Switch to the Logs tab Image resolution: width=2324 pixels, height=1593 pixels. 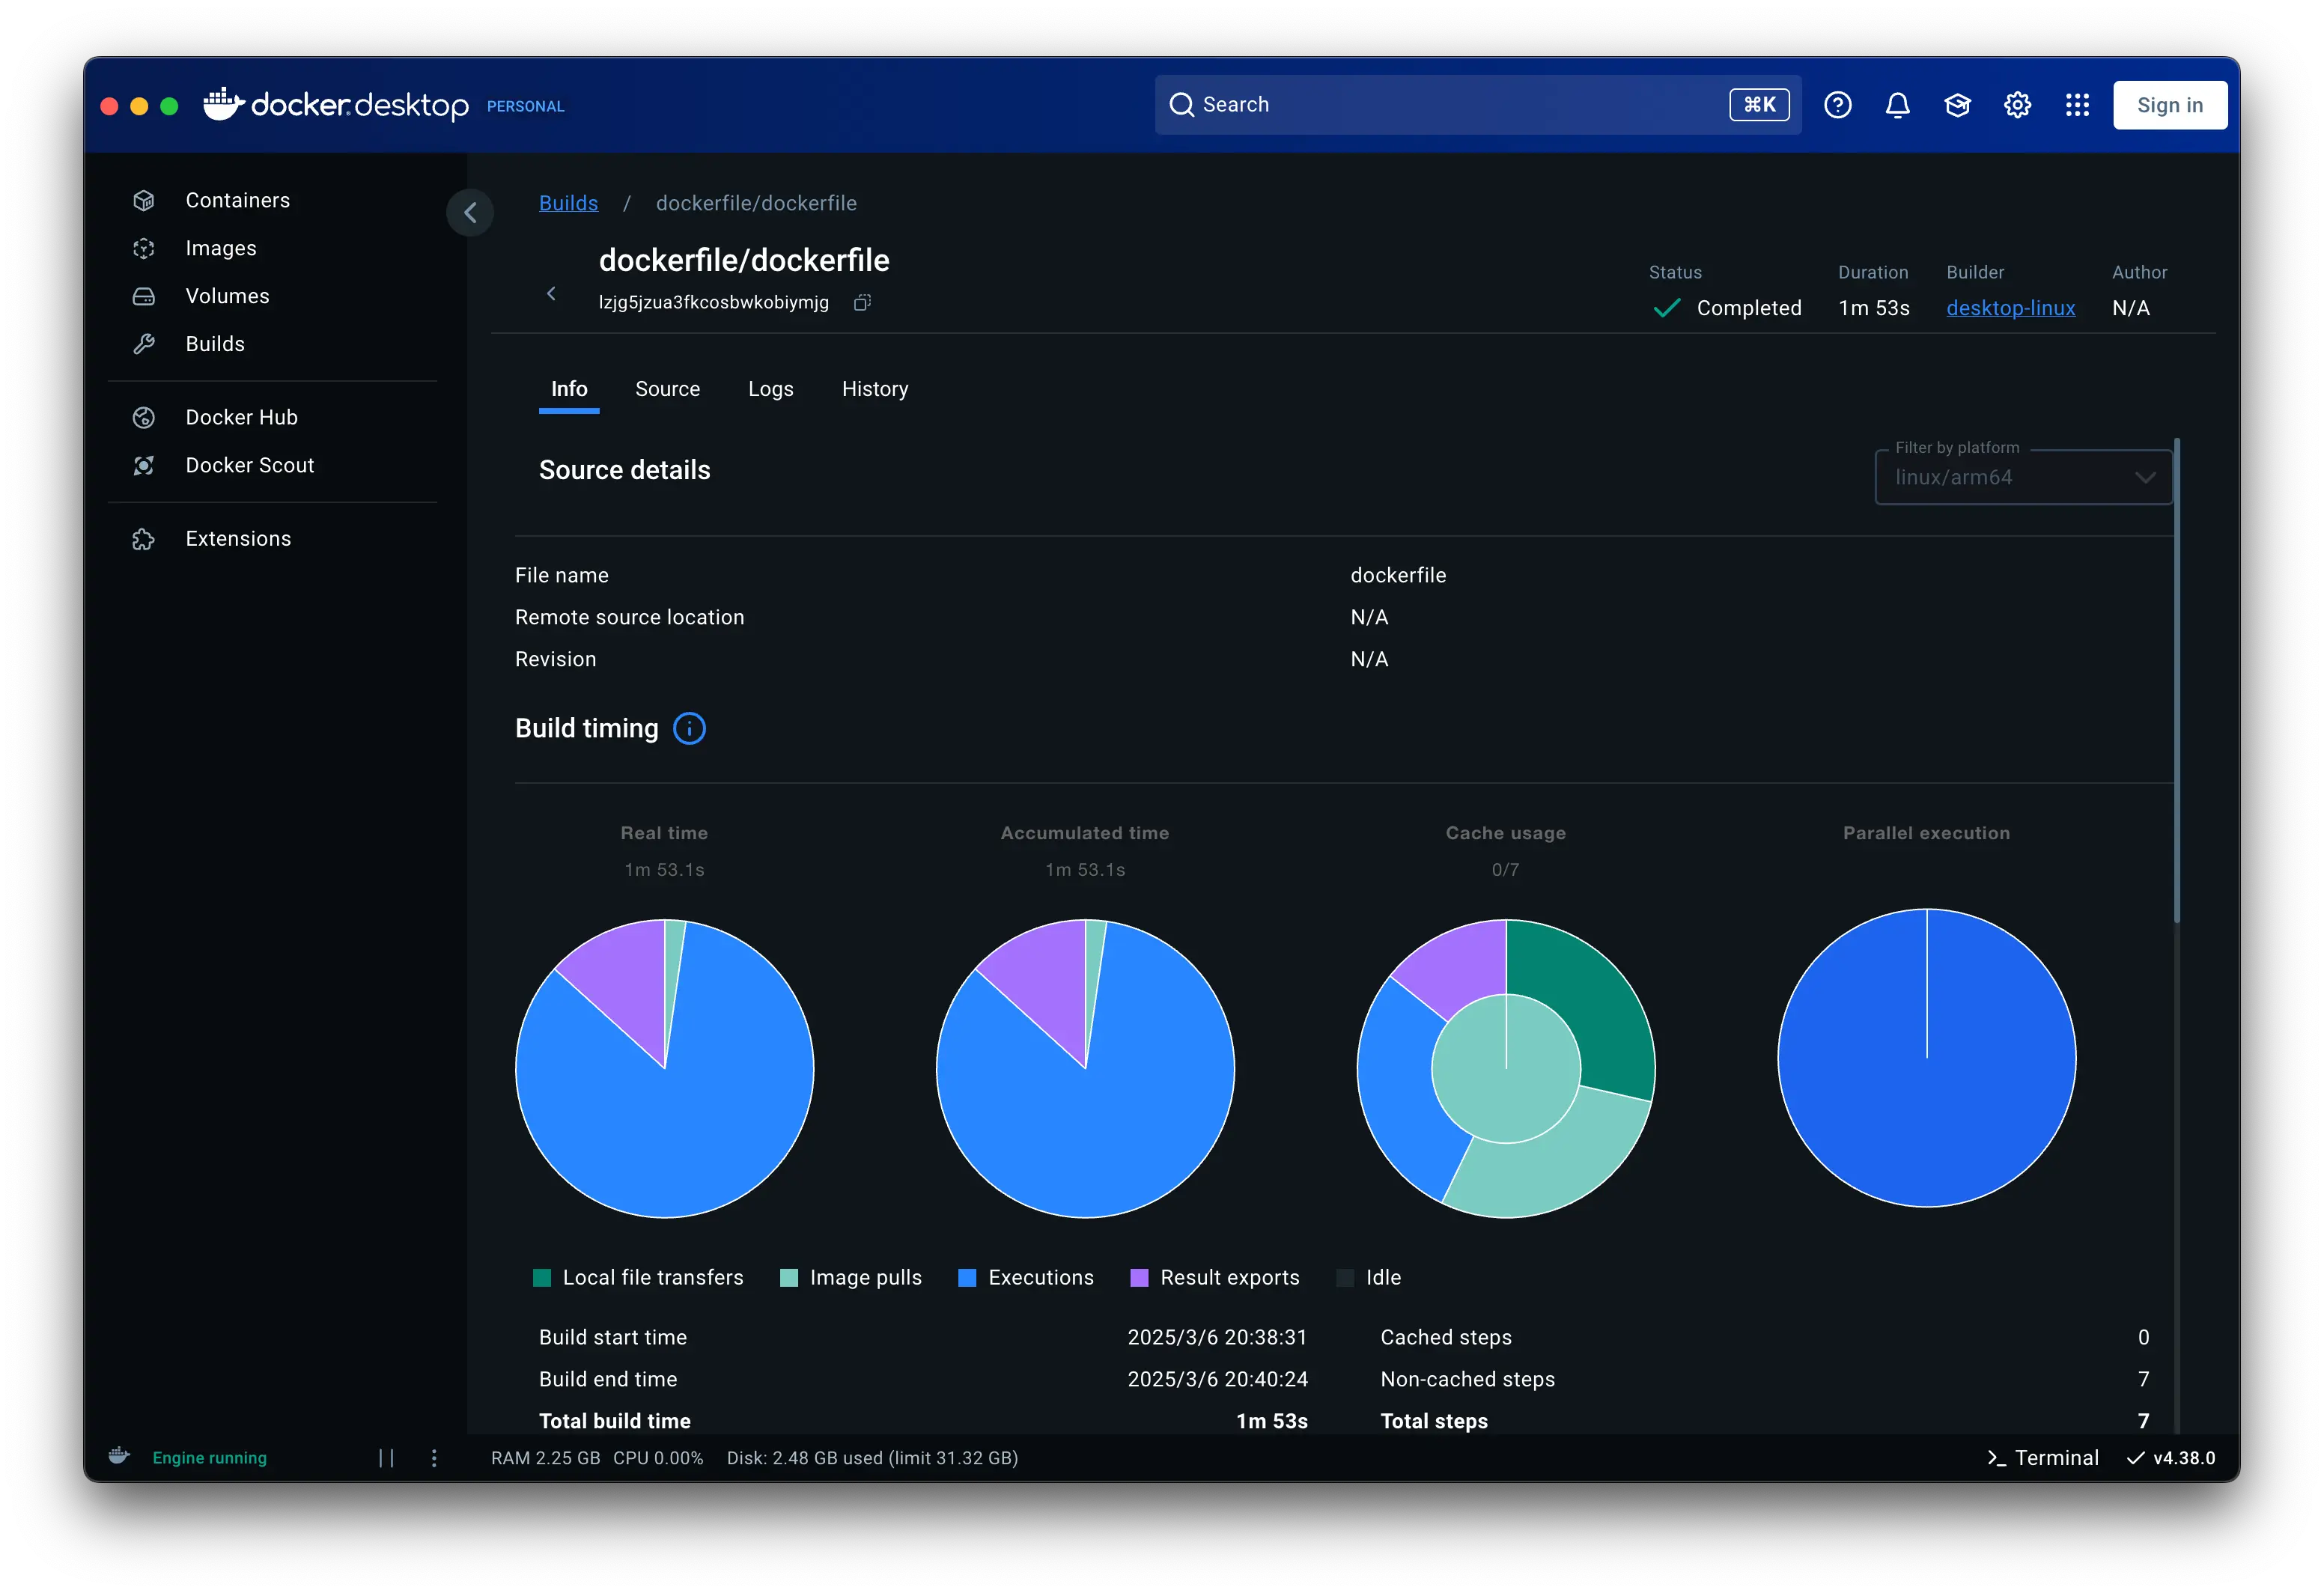coord(770,389)
